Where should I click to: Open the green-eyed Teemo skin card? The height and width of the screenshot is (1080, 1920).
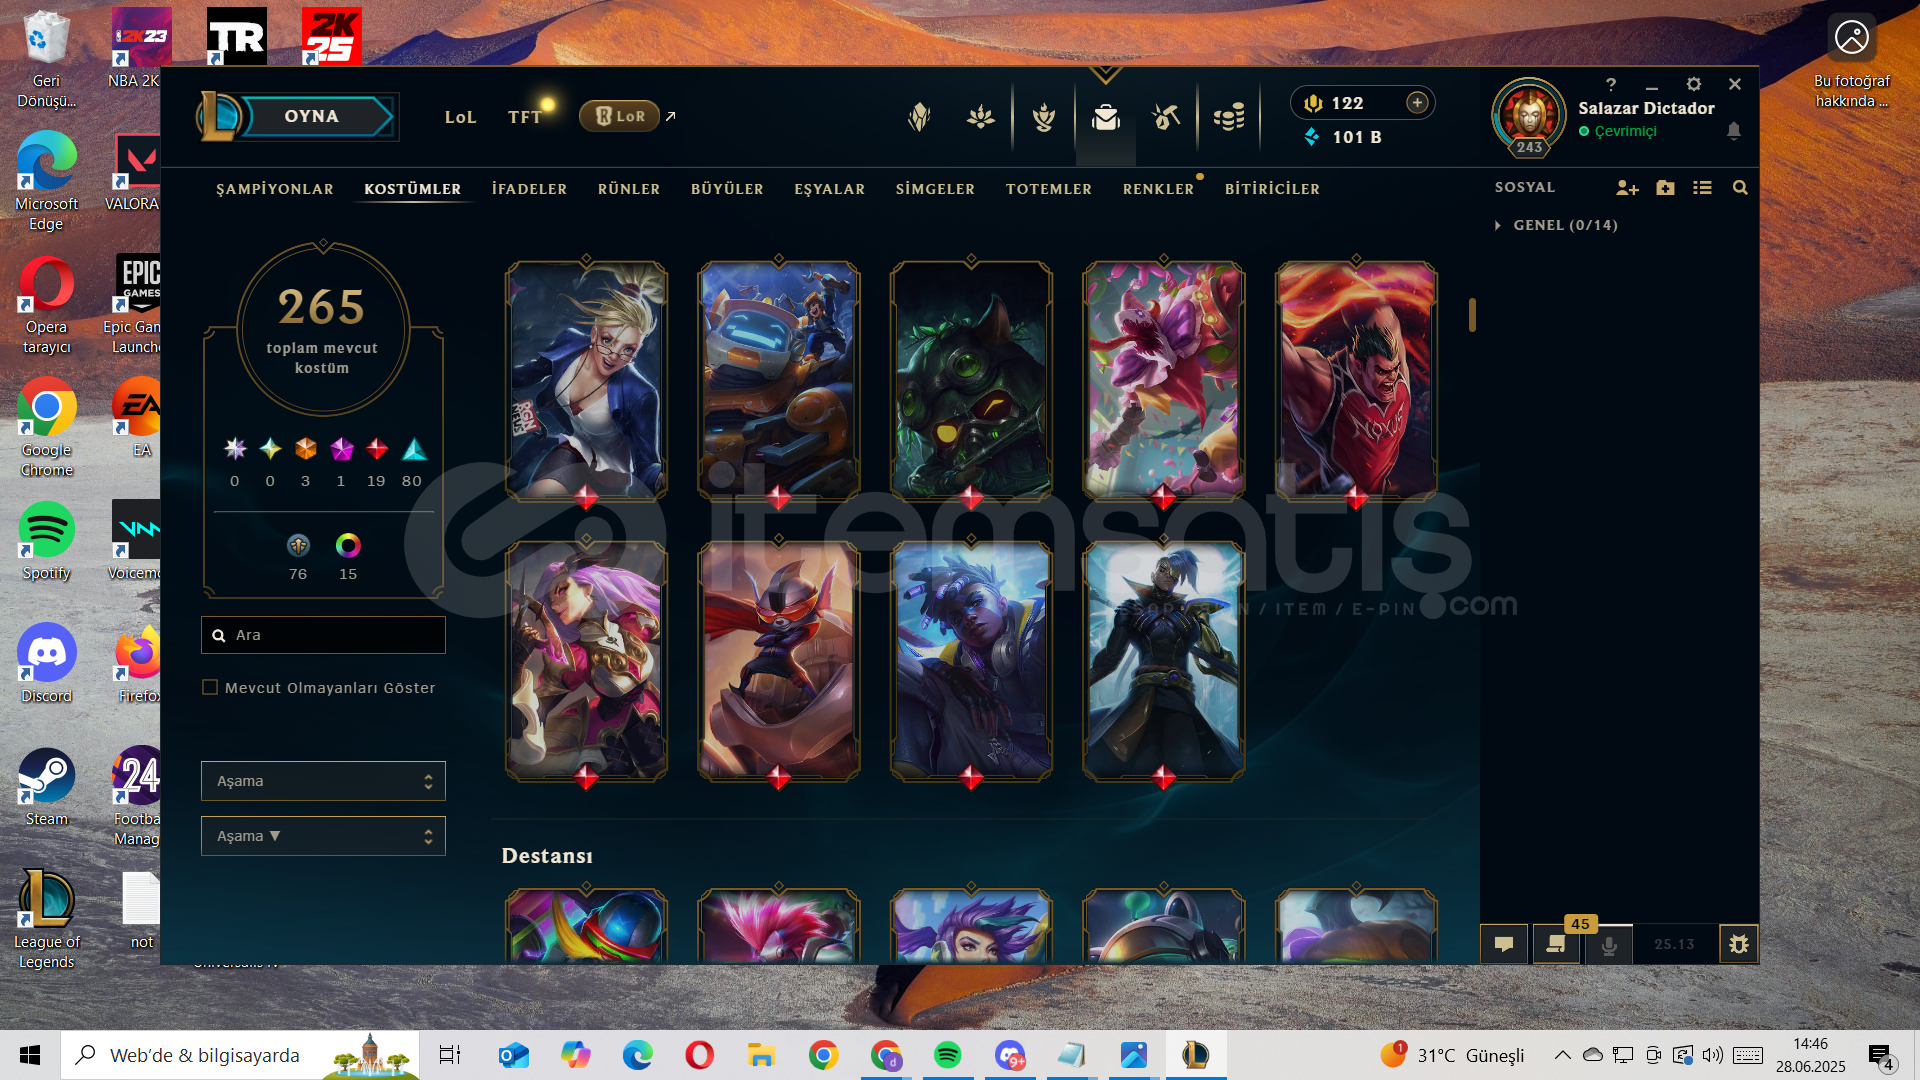[x=971, y=380]
